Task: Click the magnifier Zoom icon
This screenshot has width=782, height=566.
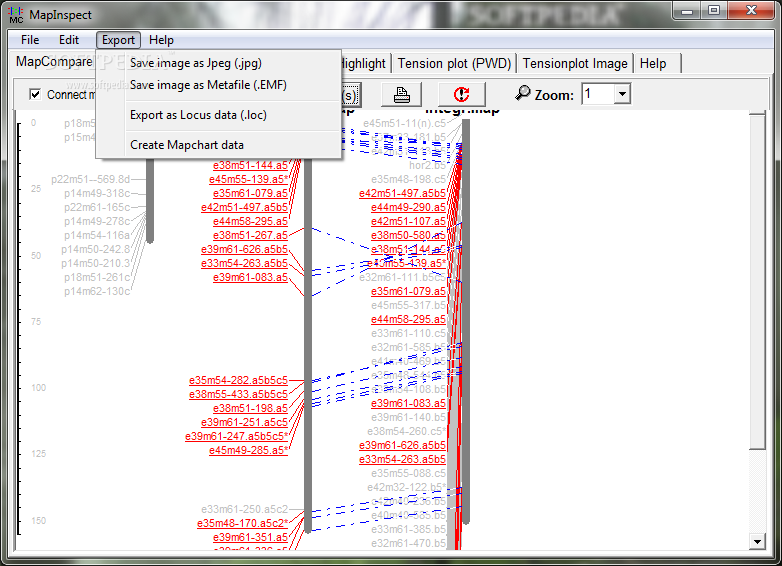Action: (x=522, y=93)
